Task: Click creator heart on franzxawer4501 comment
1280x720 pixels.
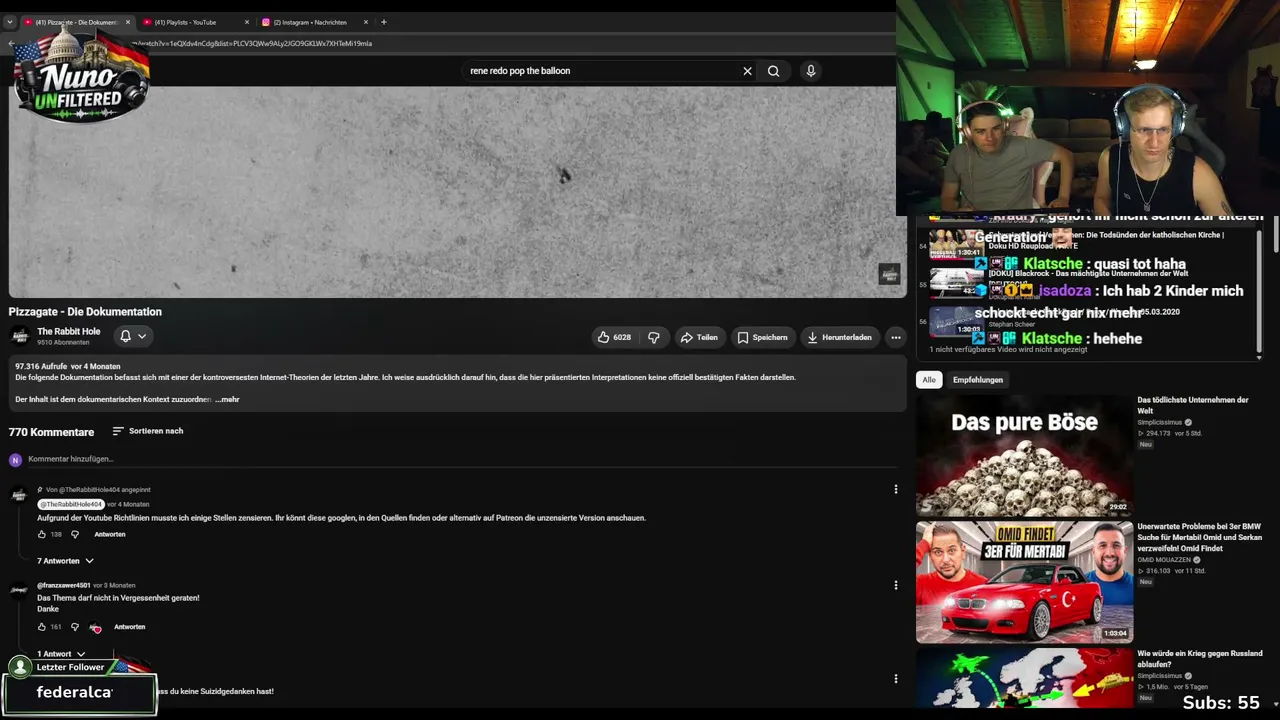Action: coord(95,627)
